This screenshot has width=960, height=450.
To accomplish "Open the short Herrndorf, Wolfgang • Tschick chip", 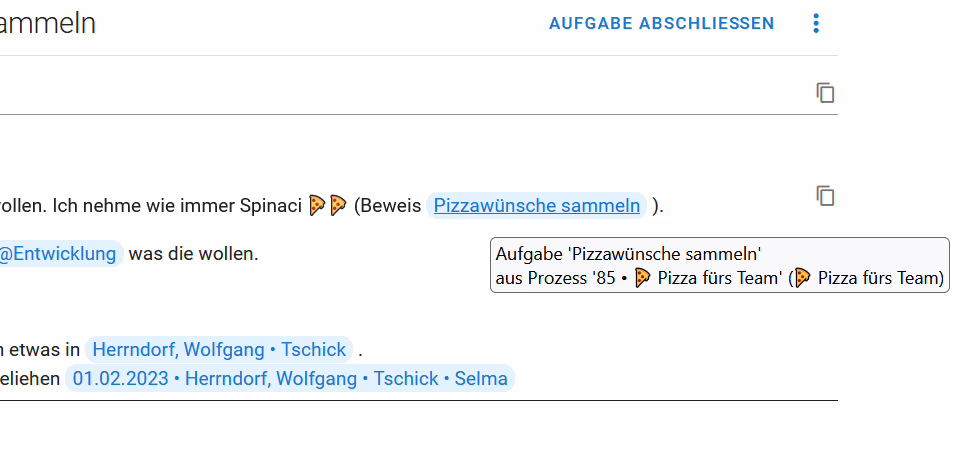I will coord(219,350).
